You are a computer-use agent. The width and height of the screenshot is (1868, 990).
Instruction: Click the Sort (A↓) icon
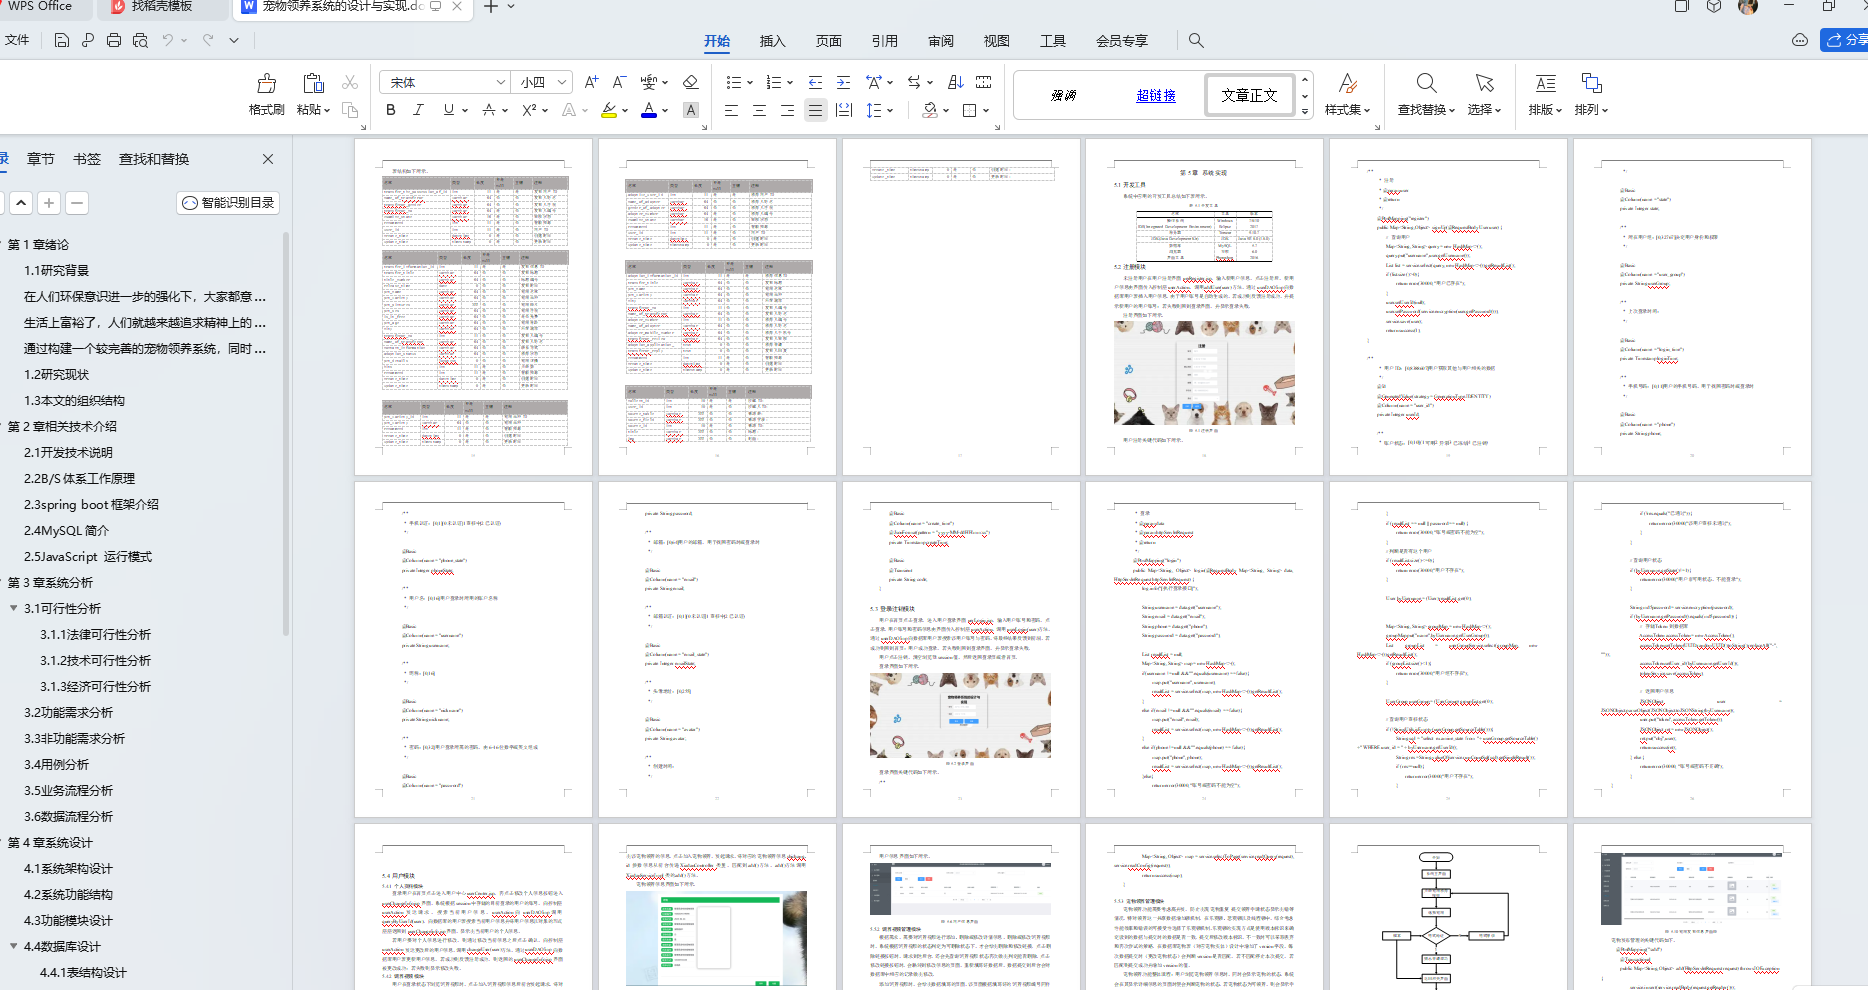956,82
